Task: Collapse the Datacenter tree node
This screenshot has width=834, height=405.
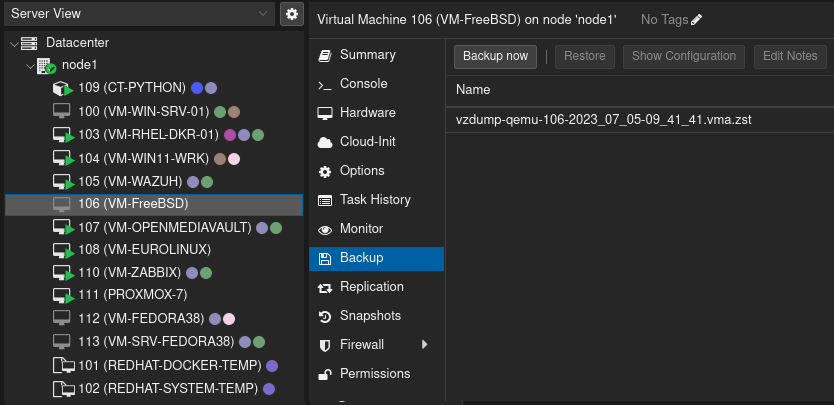Action: coord(12,43)
